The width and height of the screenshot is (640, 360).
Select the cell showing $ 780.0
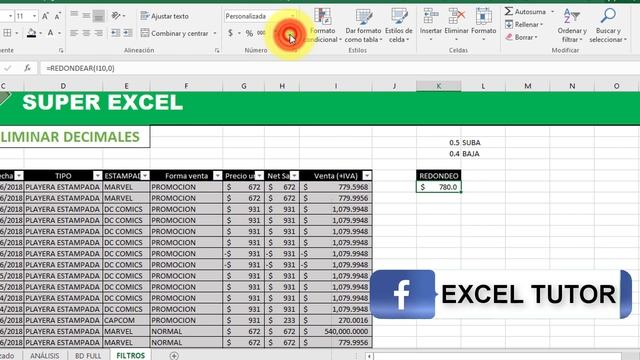tap(439, 187)
